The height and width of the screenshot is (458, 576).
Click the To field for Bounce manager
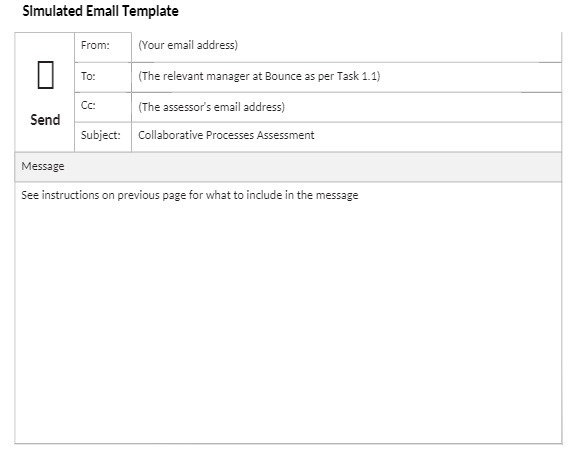(x=346, y=77)
